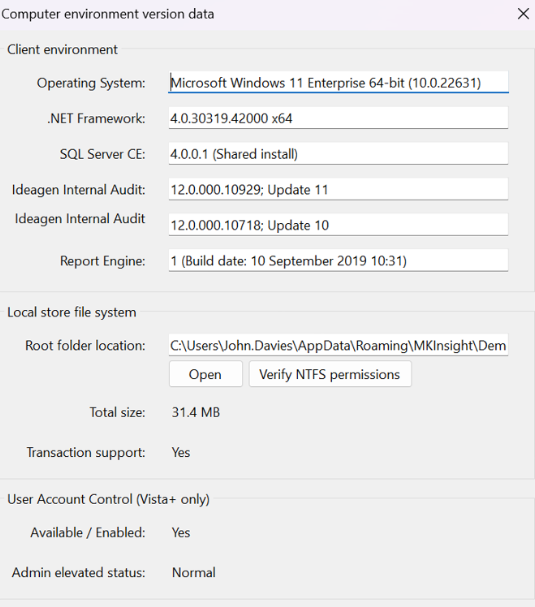The image size is (535, 607).
Task: Click the Update 10 version field
Action: coord(338,225)
